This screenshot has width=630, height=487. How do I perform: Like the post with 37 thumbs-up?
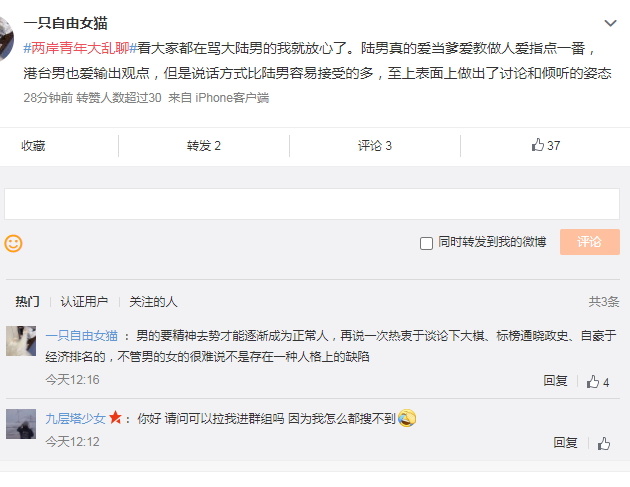coord(545,145)
